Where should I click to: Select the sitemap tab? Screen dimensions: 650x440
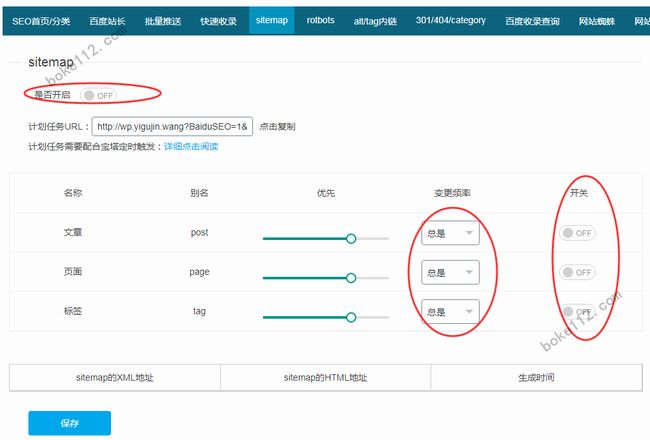click(x=272, y=20)
